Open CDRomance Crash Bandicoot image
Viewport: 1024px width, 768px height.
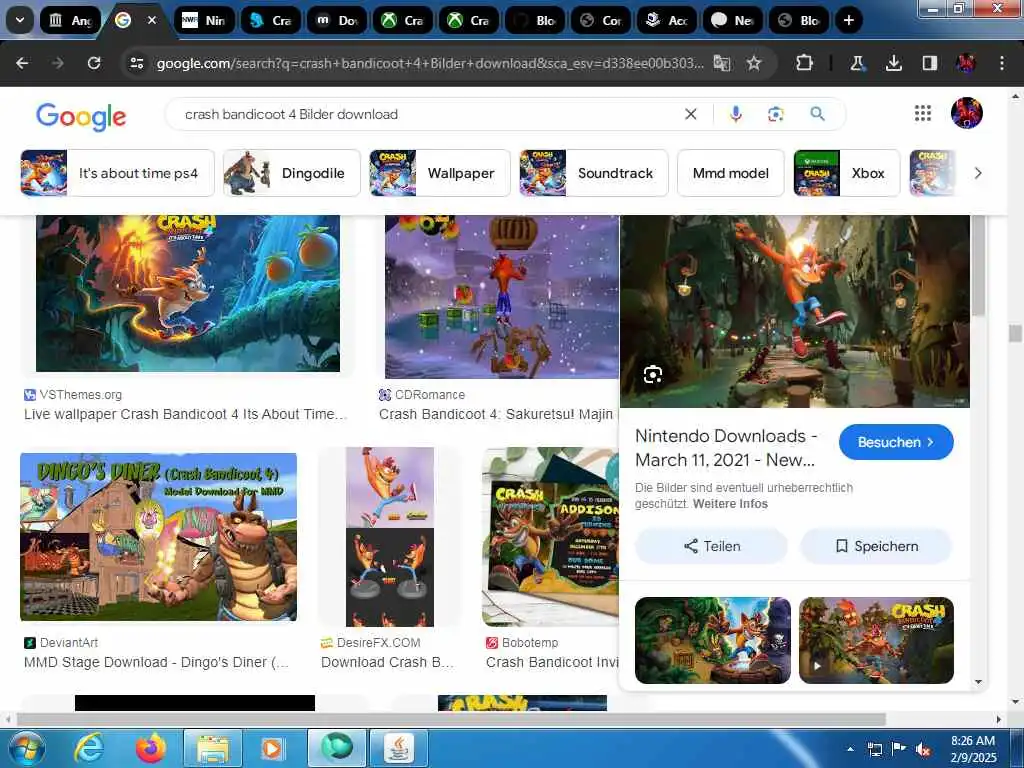coord(502,296)
